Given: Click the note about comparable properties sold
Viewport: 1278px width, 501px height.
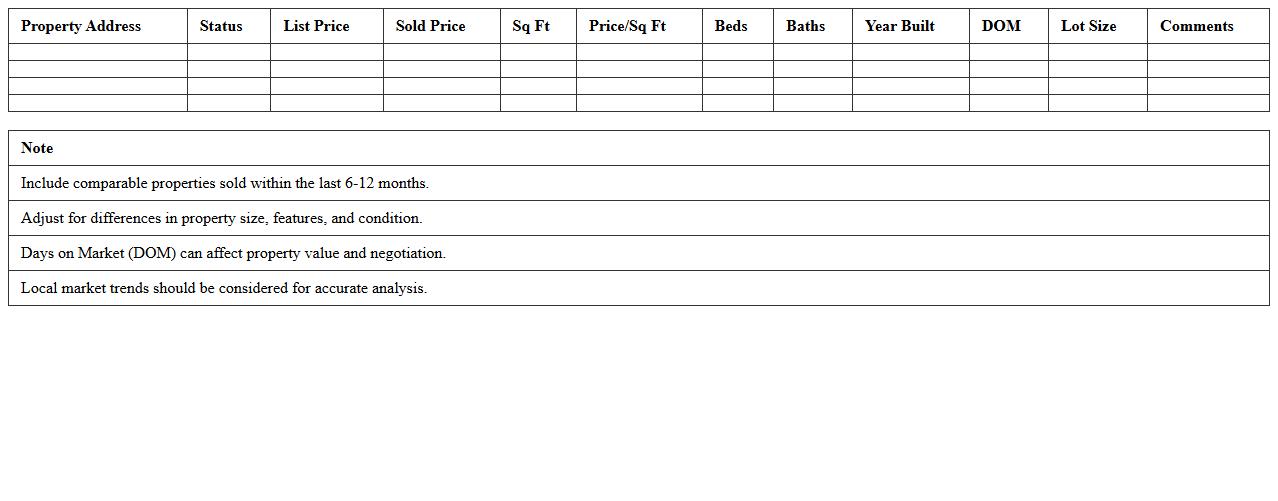Looking at the screenshot, I should click(x=225, y=183).
